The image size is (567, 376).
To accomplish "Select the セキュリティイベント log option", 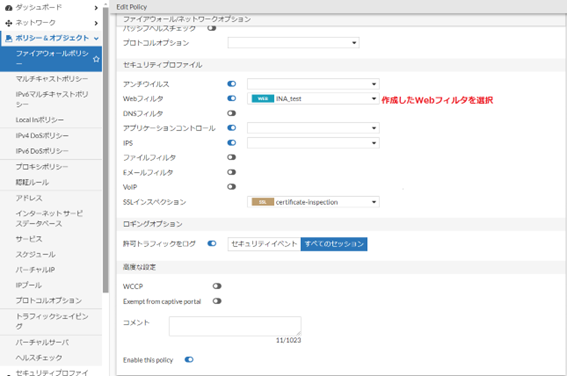I will [264, 244].
